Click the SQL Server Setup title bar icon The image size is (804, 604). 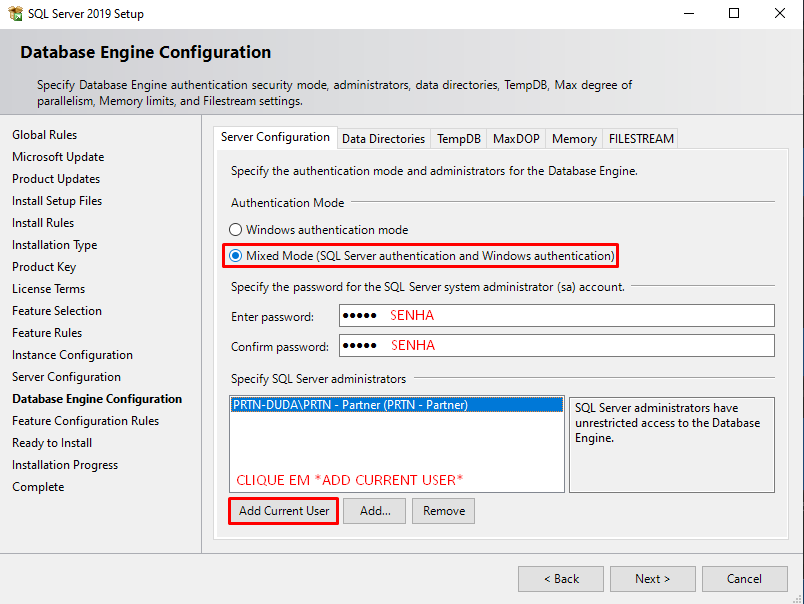point(15,13)
